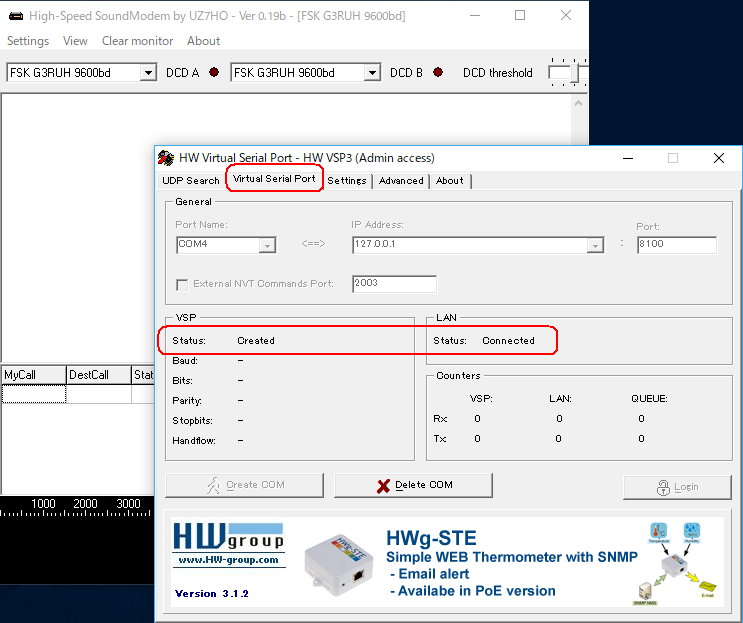
Task: Click the DCD B indicator light
Action: coord(438,72)
